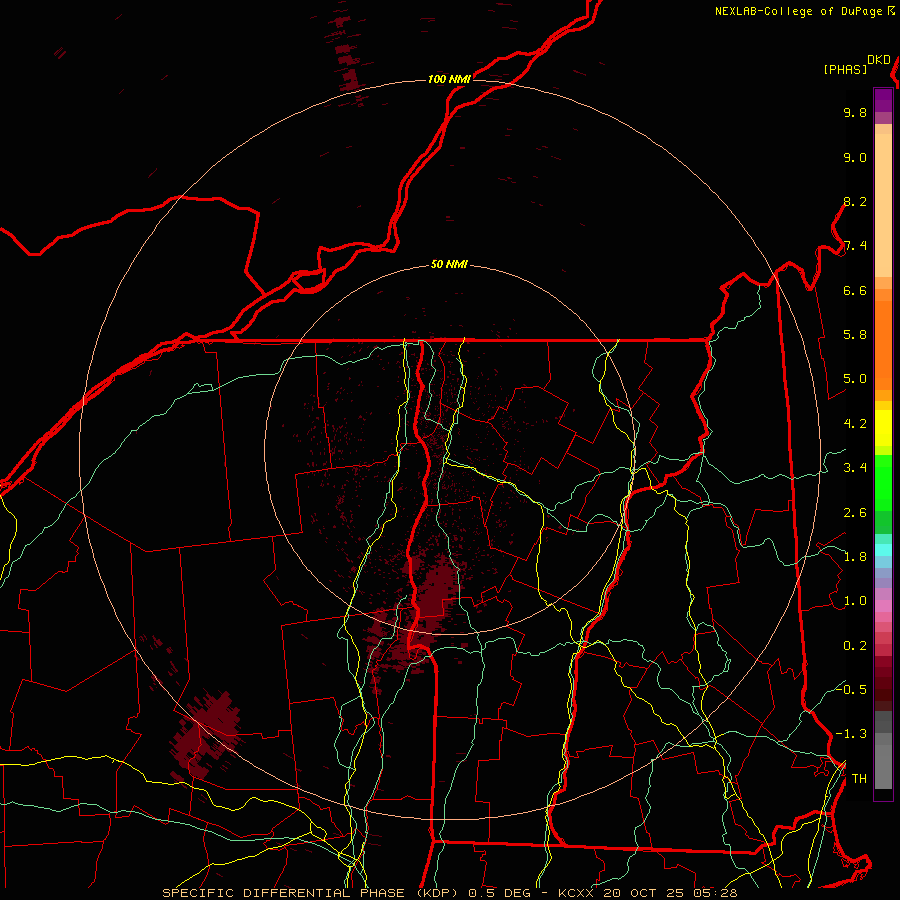Select the 2.6 value on the scale
This screenshot has width=900, height=900.
coord(855,513)
